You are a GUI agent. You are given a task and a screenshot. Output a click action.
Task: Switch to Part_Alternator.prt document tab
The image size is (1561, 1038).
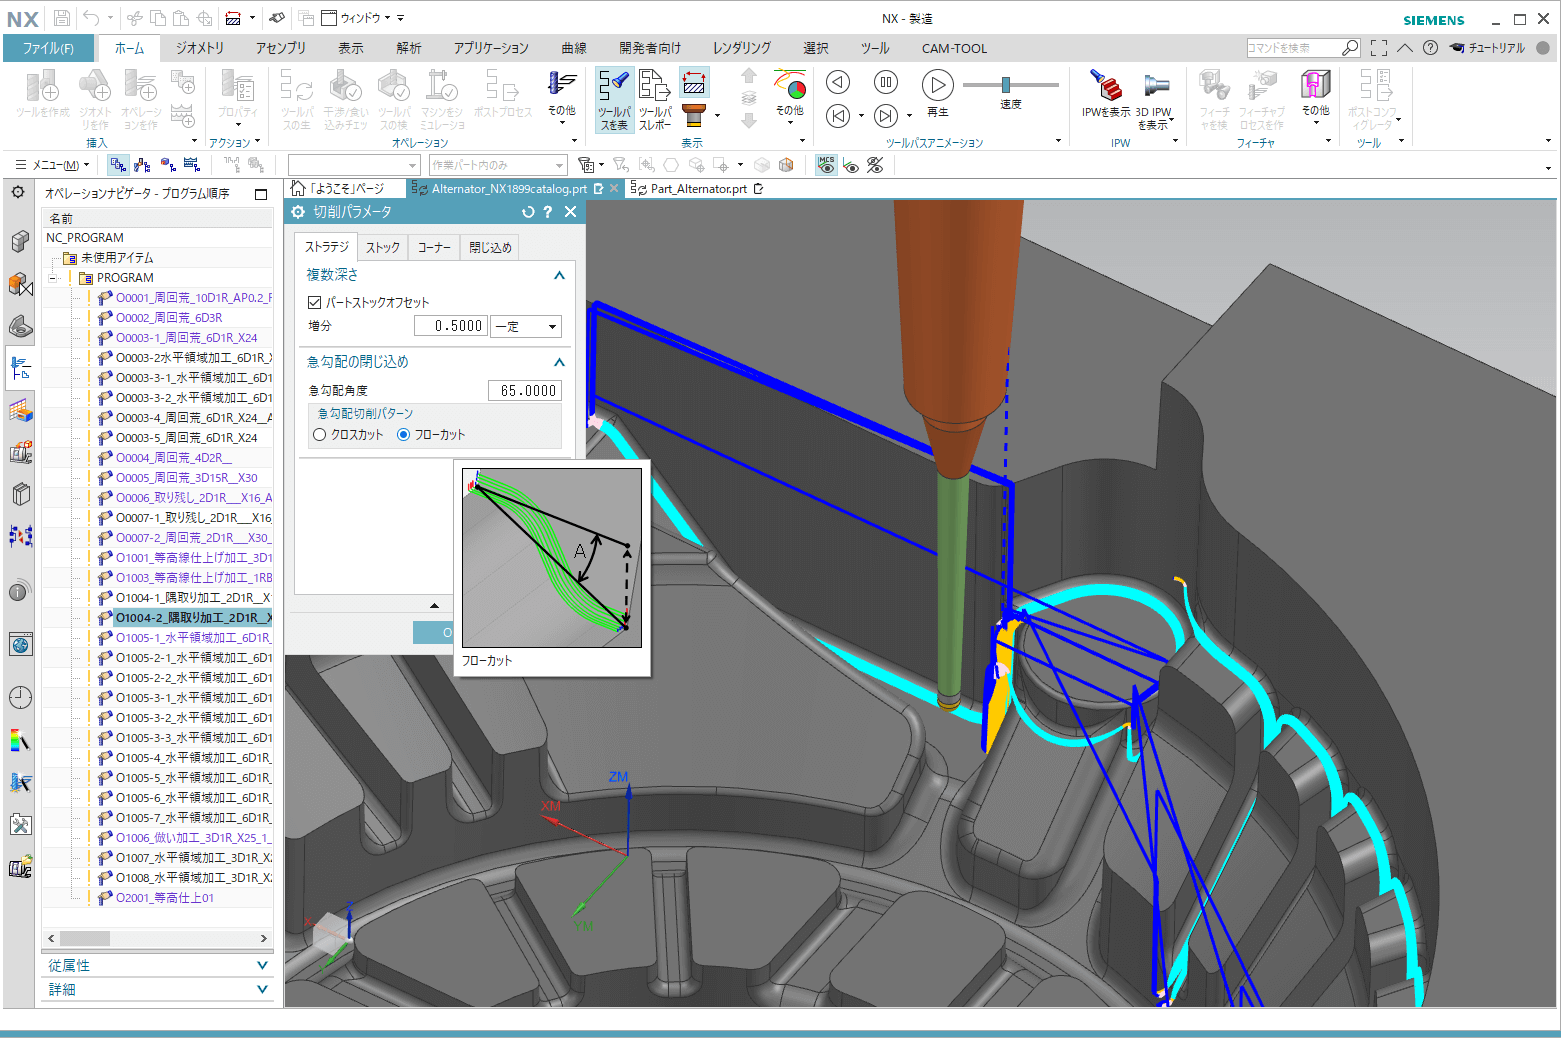tap(698, 188)
